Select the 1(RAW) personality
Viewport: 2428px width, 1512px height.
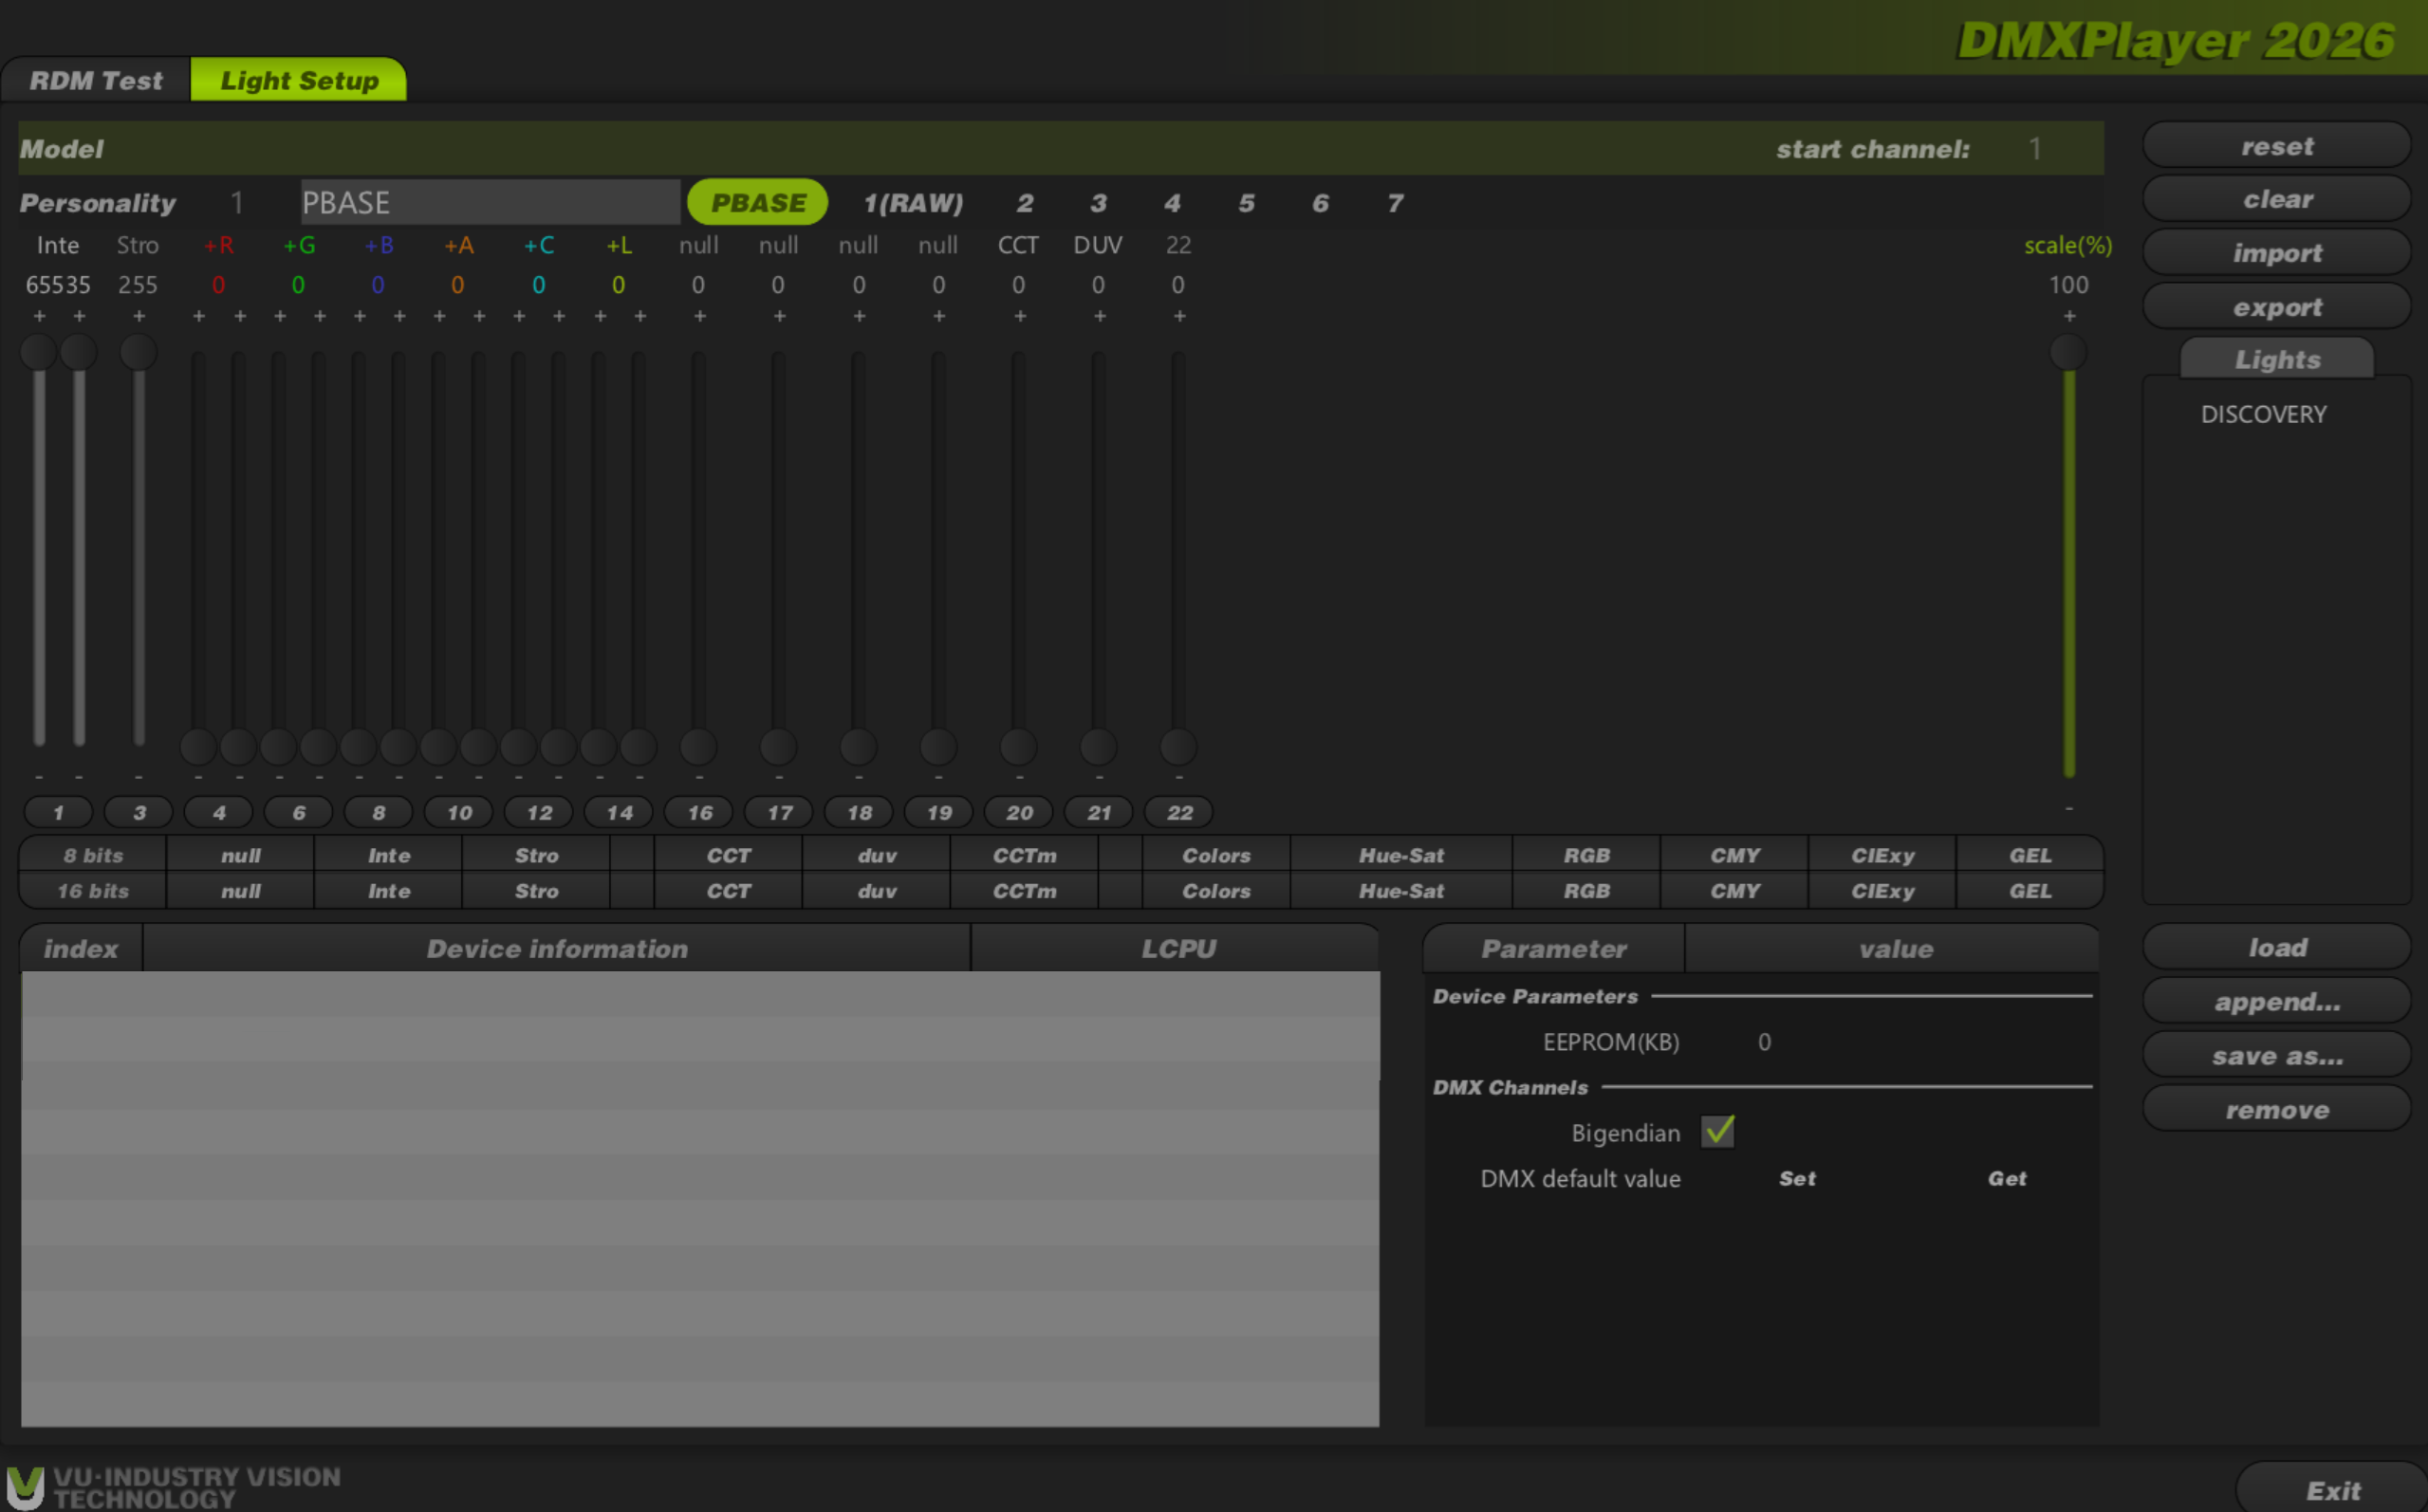coord(913,203)
